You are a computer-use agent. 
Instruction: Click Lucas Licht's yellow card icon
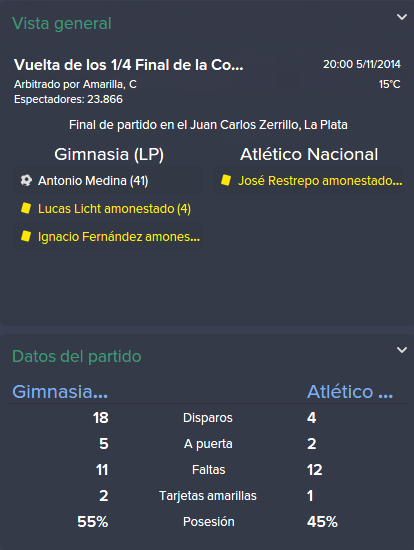pos(26,208)
